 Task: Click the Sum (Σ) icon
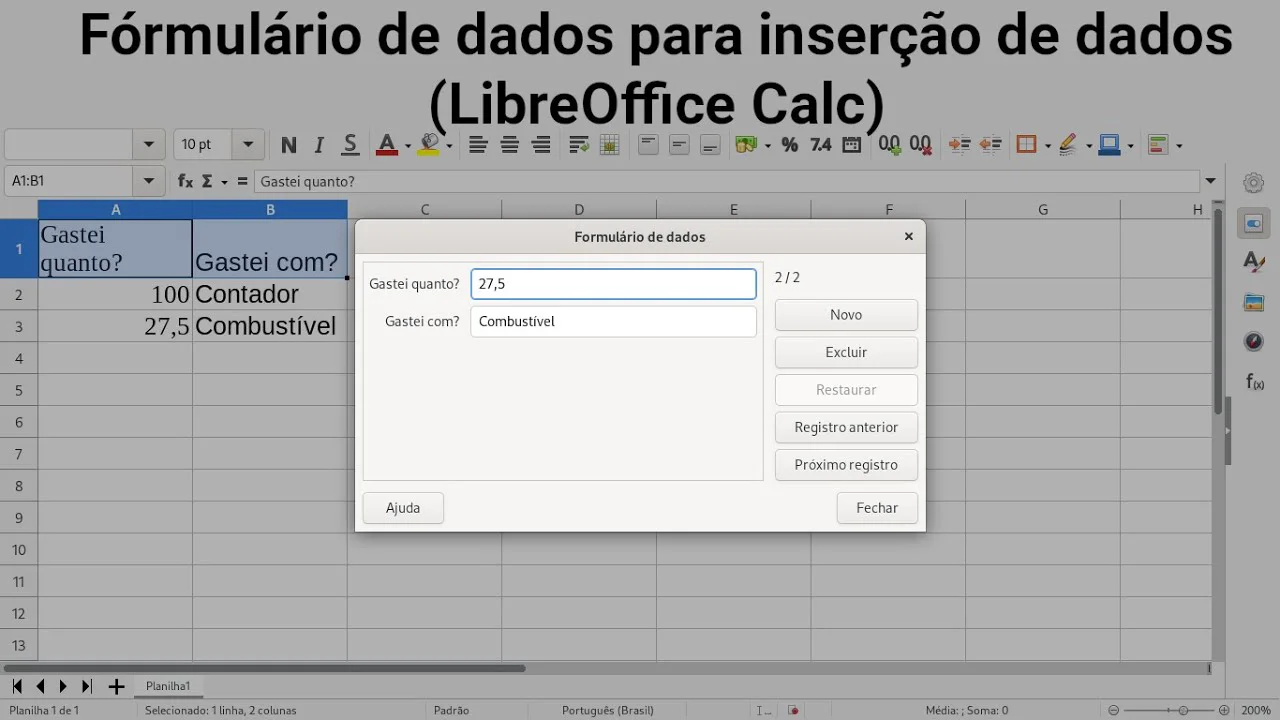click(208, 181)
